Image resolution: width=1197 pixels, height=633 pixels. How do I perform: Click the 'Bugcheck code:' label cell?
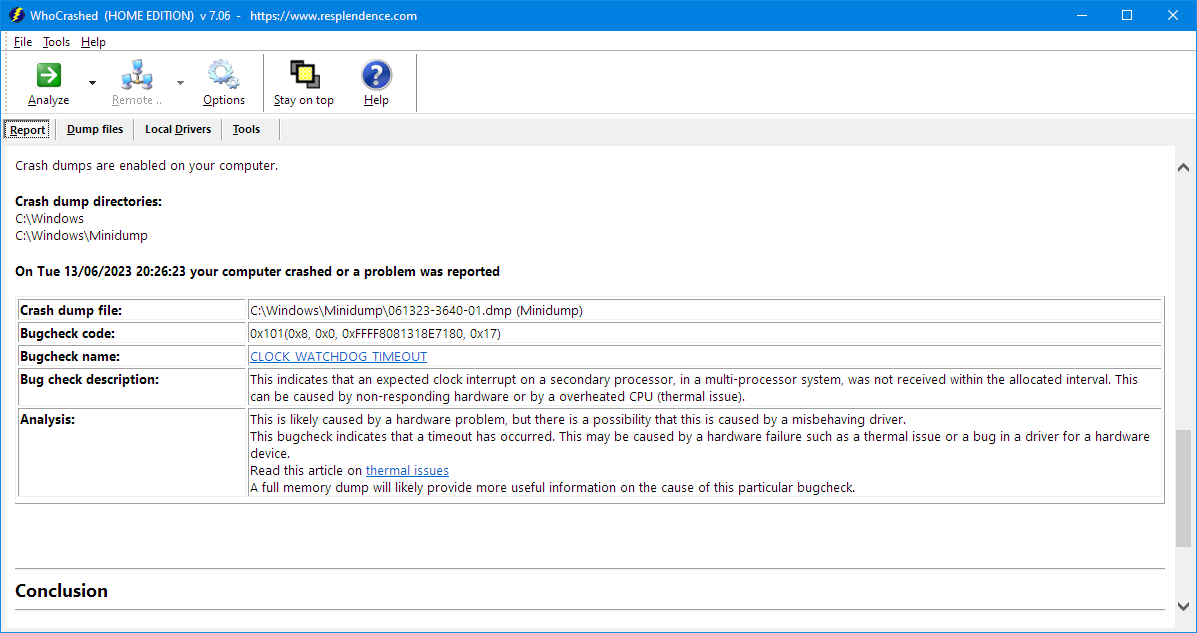click(131, 334)
